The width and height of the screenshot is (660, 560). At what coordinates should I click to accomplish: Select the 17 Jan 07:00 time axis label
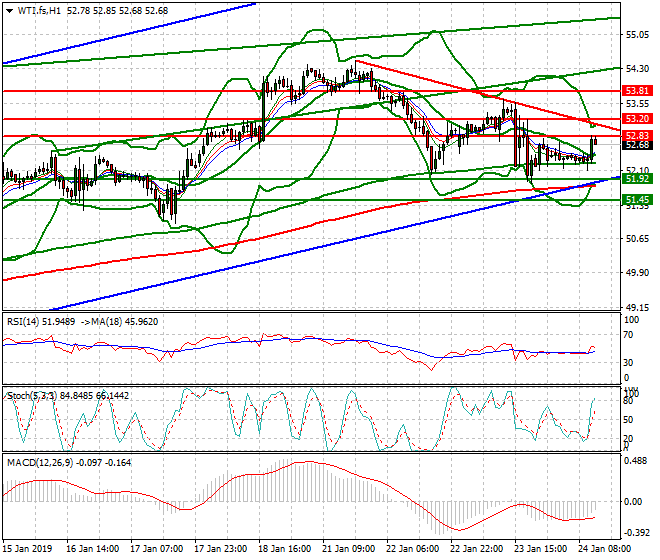pyautogui.click(x=157, y=549)
